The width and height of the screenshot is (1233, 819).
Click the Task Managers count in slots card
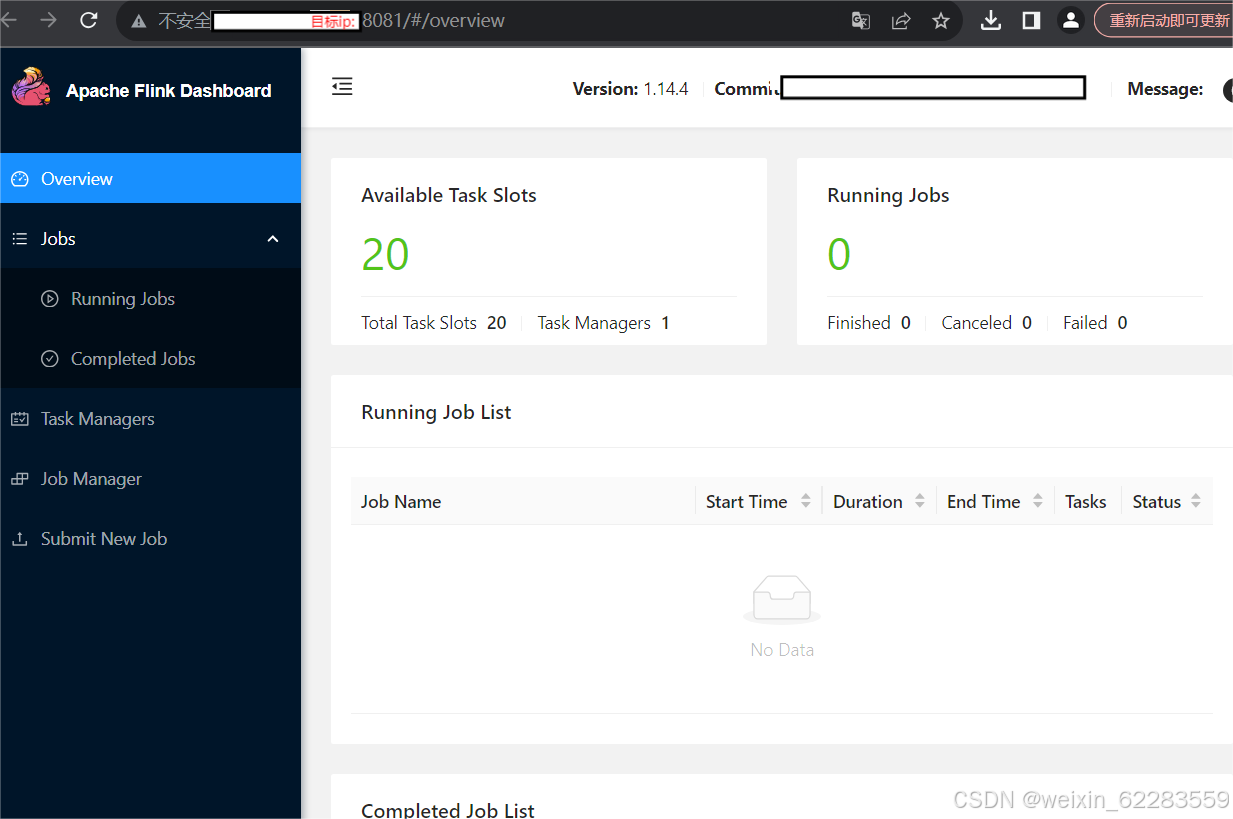click(x=666, y=323)
